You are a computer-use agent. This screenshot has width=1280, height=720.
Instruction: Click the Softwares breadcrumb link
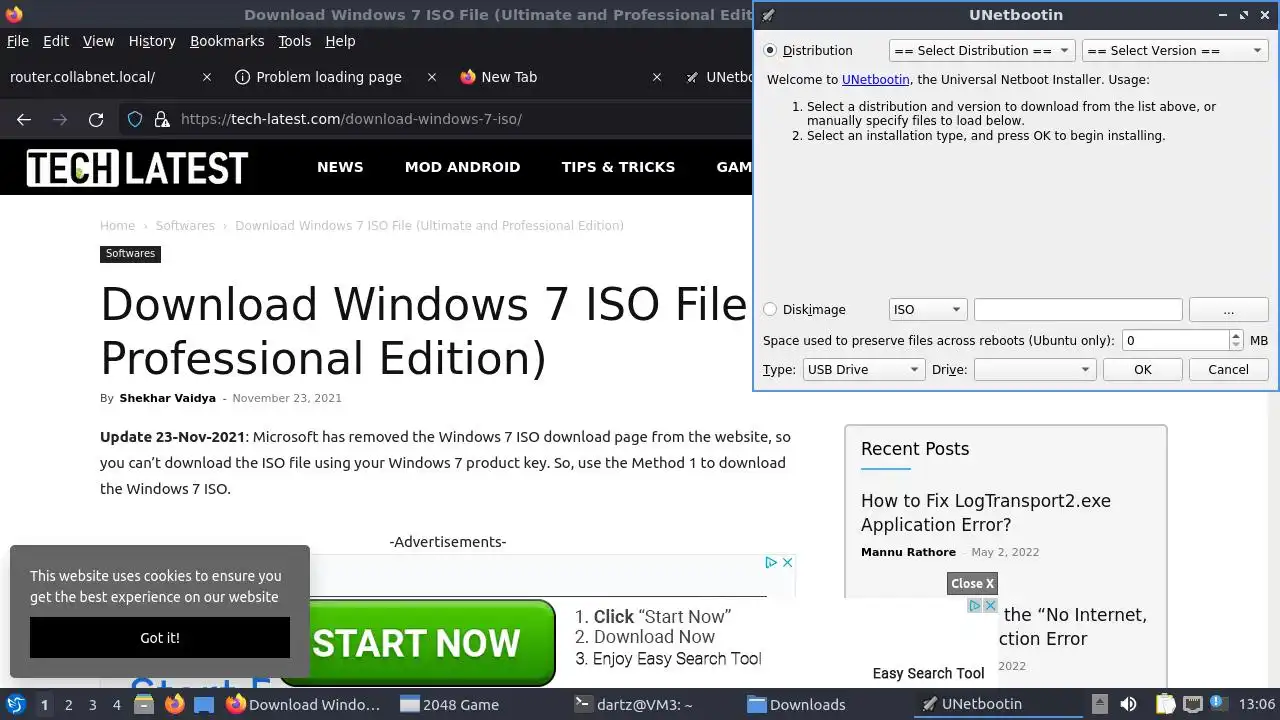[185, 226]
